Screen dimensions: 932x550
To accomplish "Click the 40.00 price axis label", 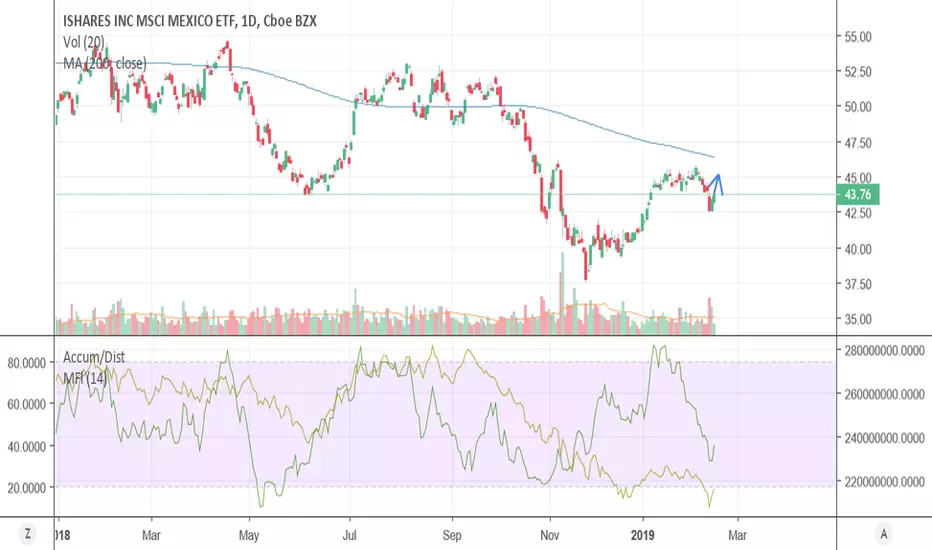I will point(858,249).
